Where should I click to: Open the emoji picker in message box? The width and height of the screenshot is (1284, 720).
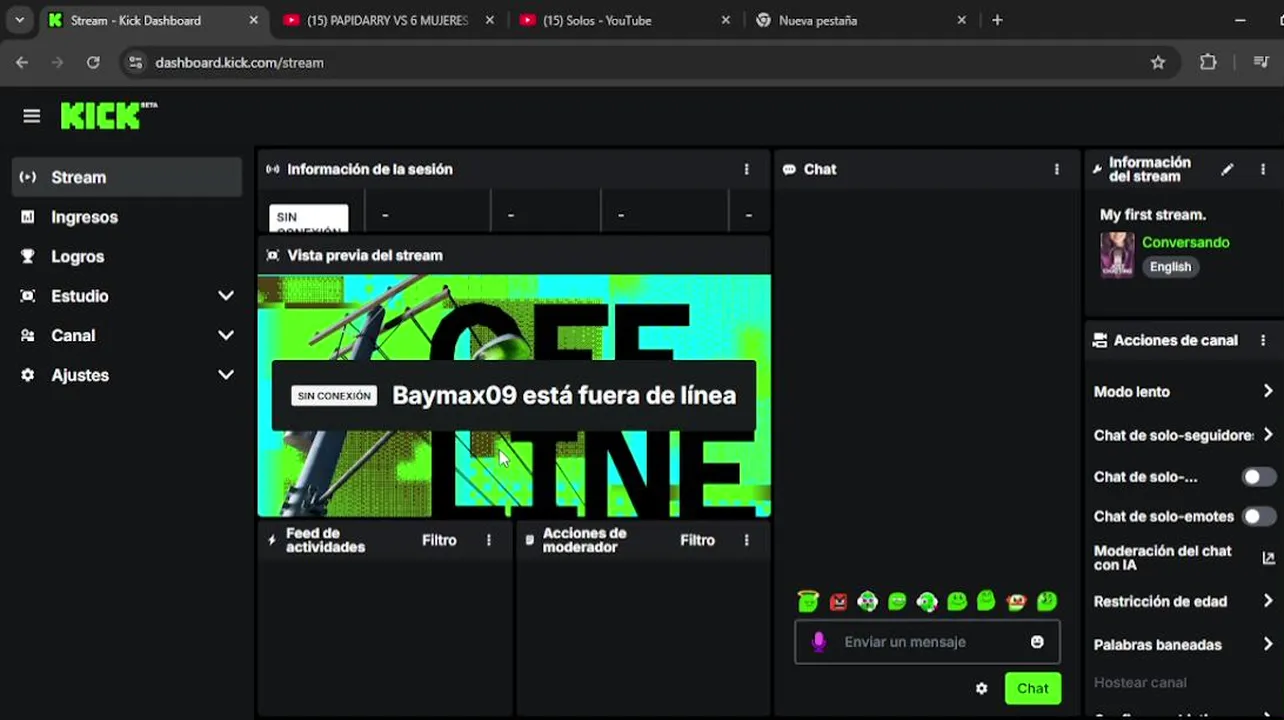point(1037,642)
